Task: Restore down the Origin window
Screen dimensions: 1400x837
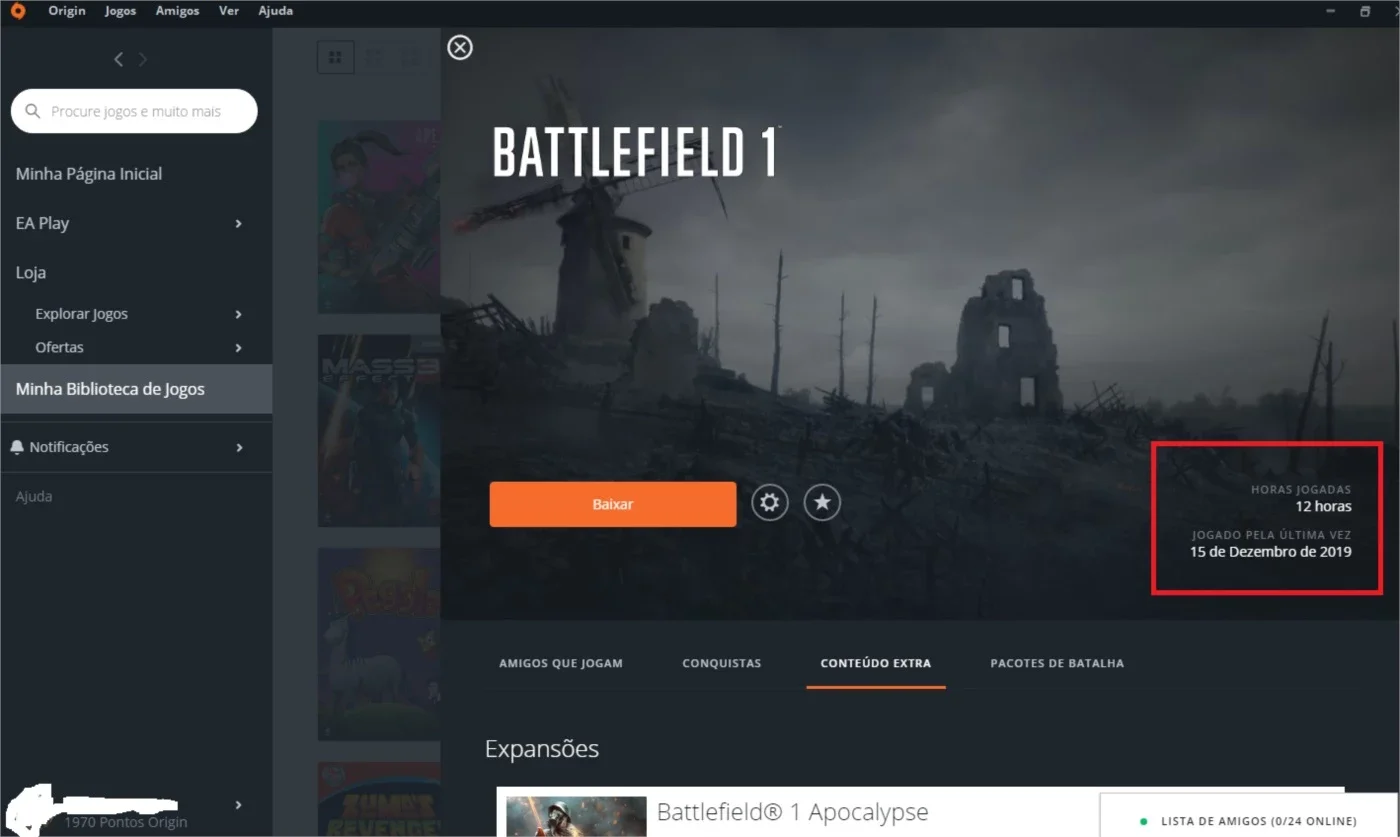Action: tap(1365, 11)
